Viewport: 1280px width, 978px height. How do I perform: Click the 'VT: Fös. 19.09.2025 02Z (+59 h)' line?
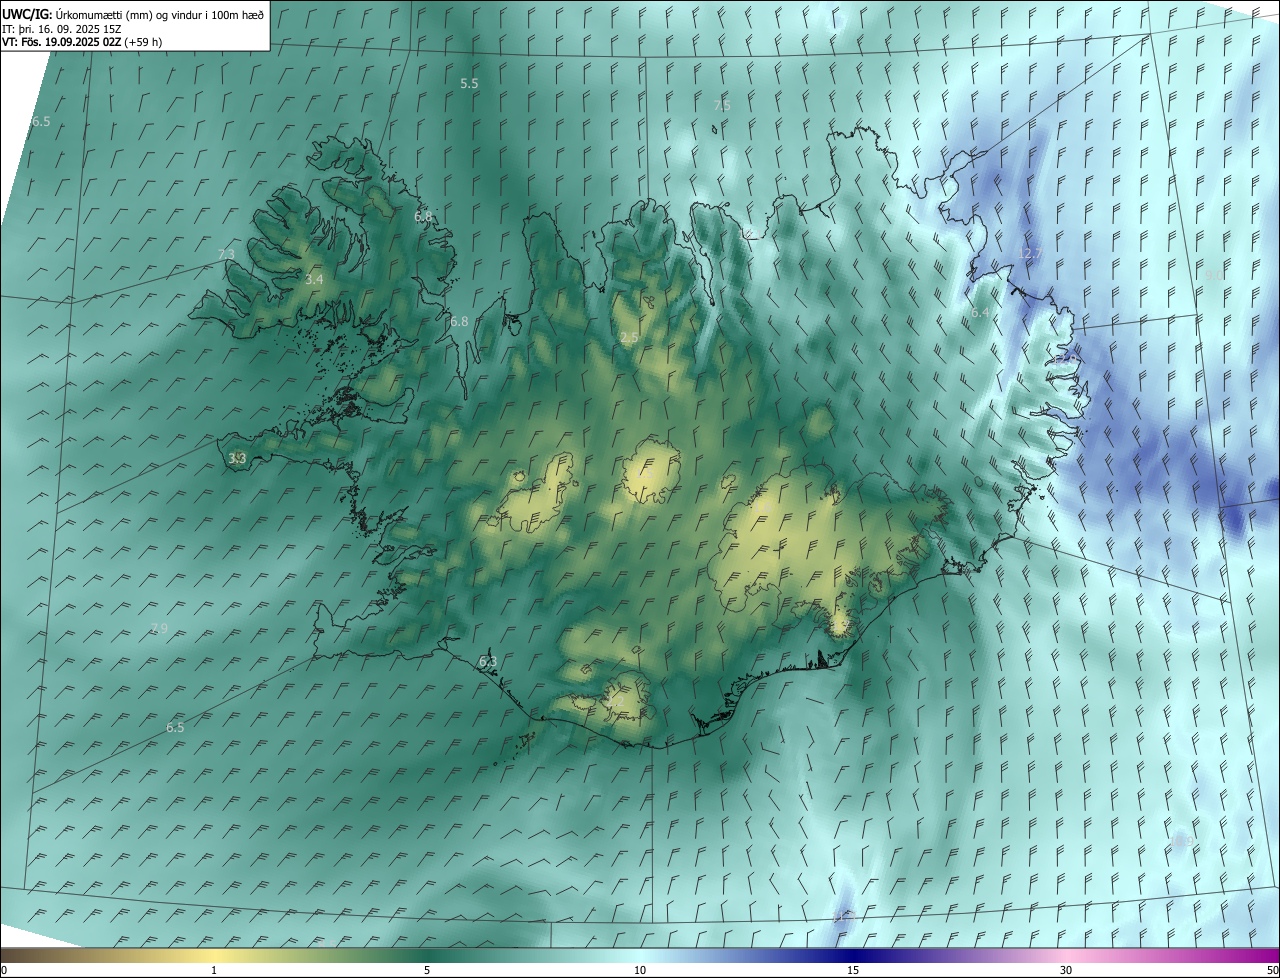pos(82,42)
